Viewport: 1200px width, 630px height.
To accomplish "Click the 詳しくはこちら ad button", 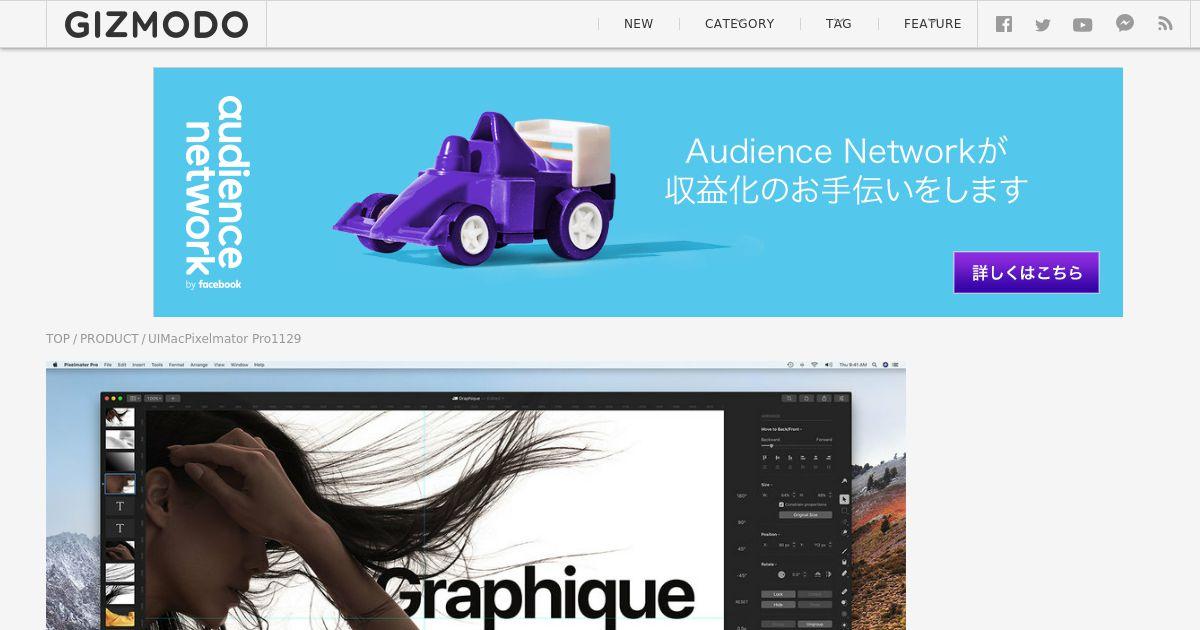I will pyautogui.click(x=1026, y=272).
